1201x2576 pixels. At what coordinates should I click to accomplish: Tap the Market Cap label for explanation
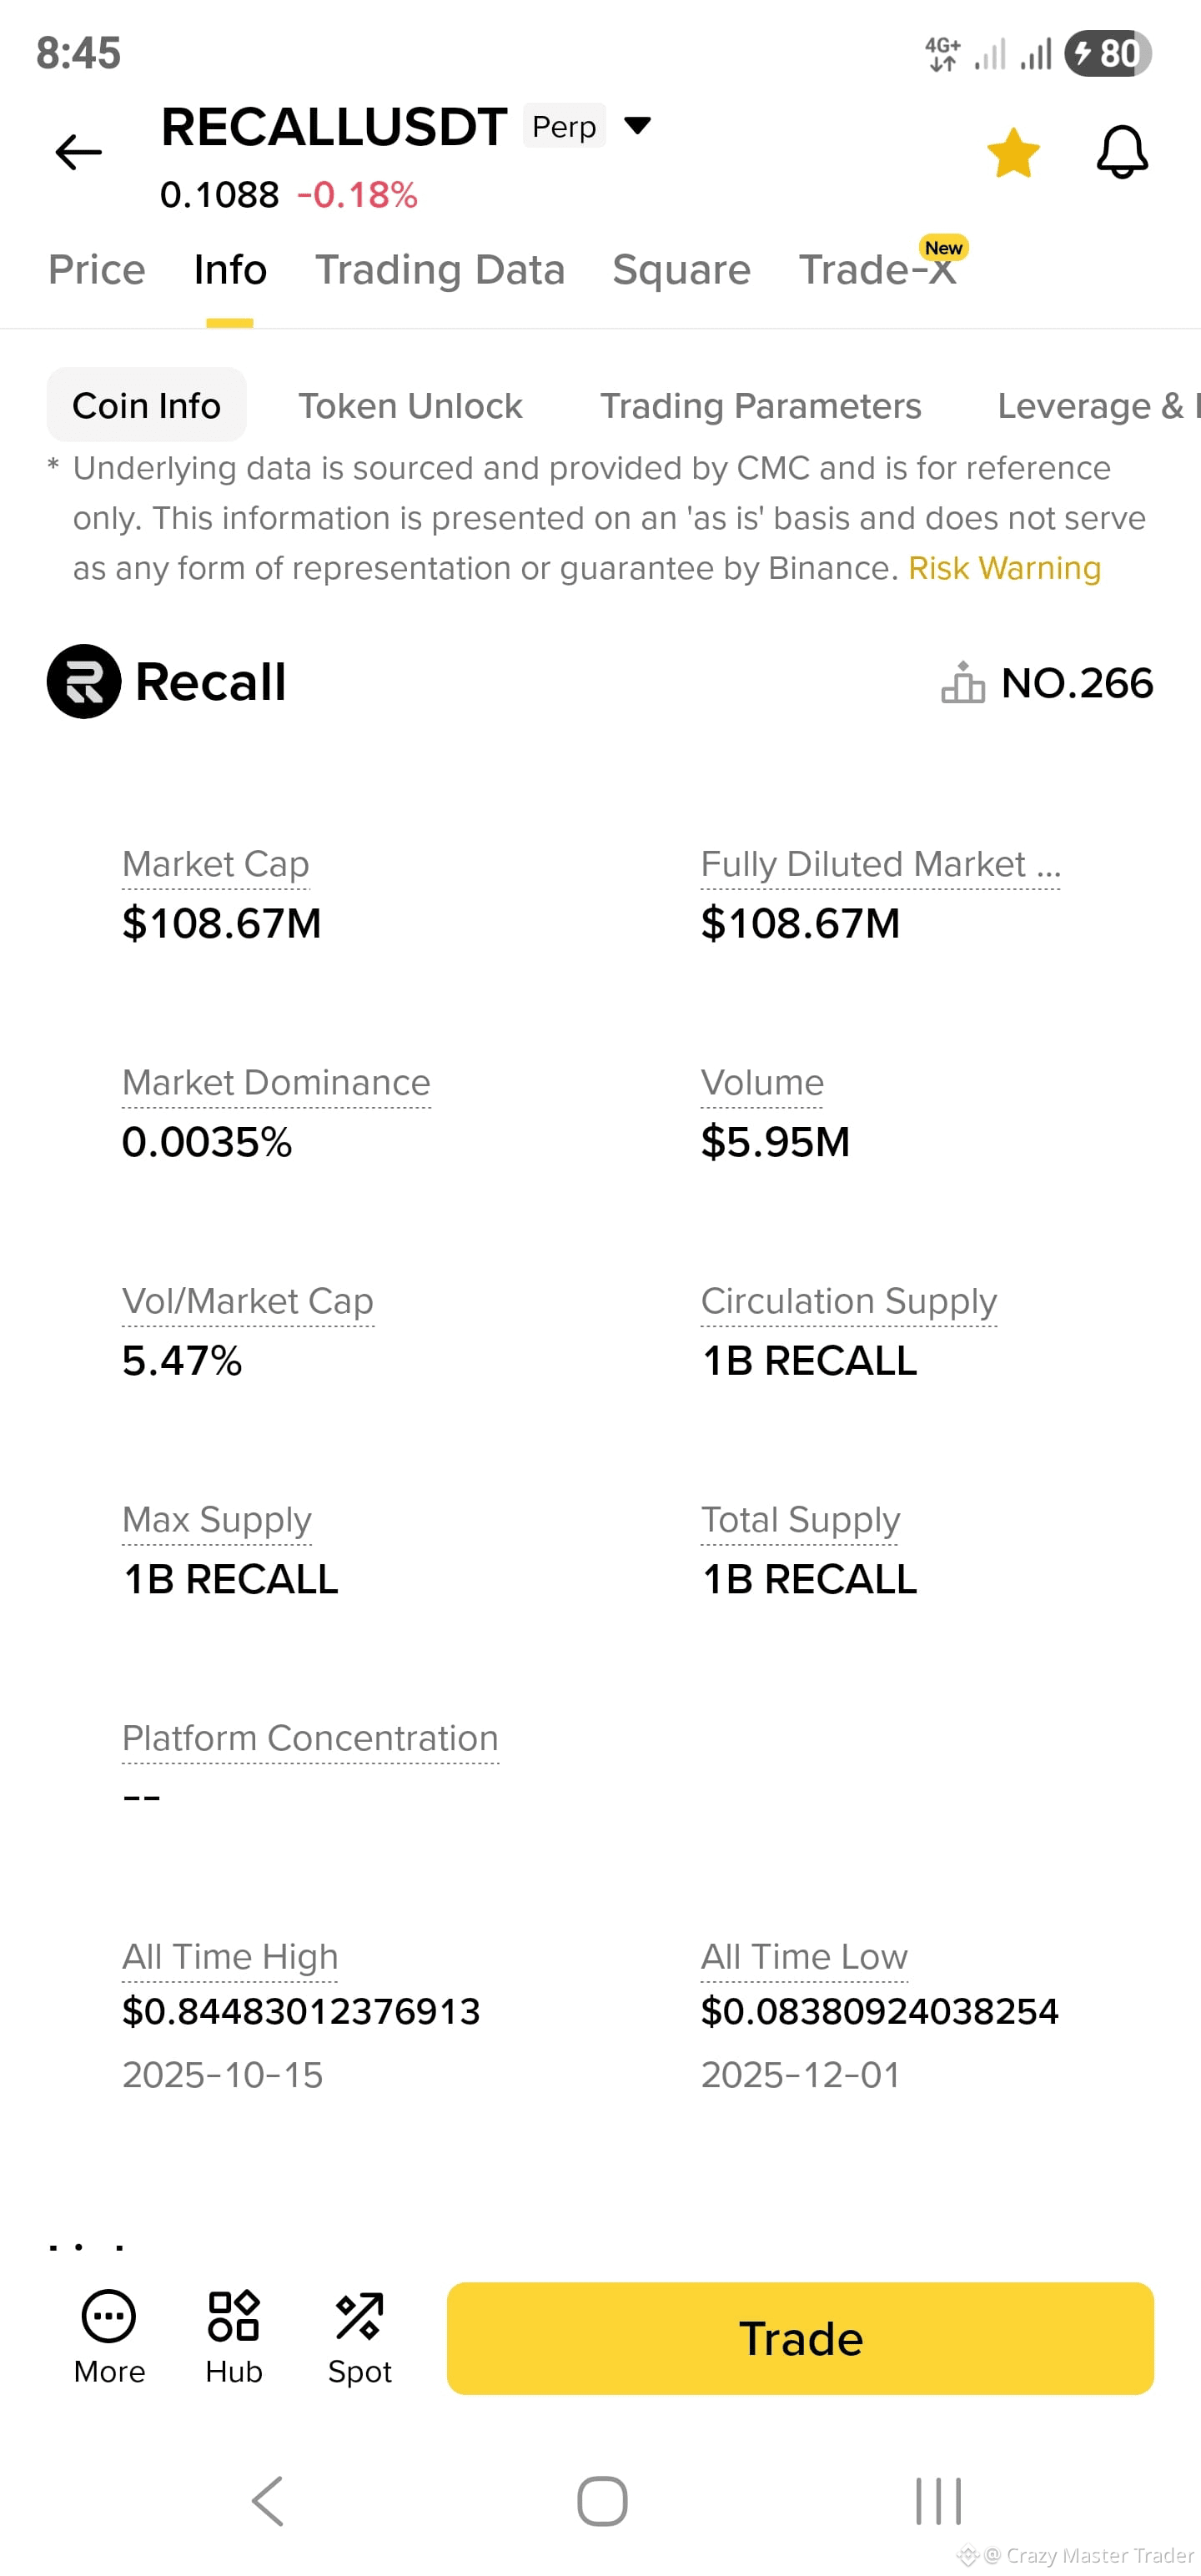click(x=216, y=864)
